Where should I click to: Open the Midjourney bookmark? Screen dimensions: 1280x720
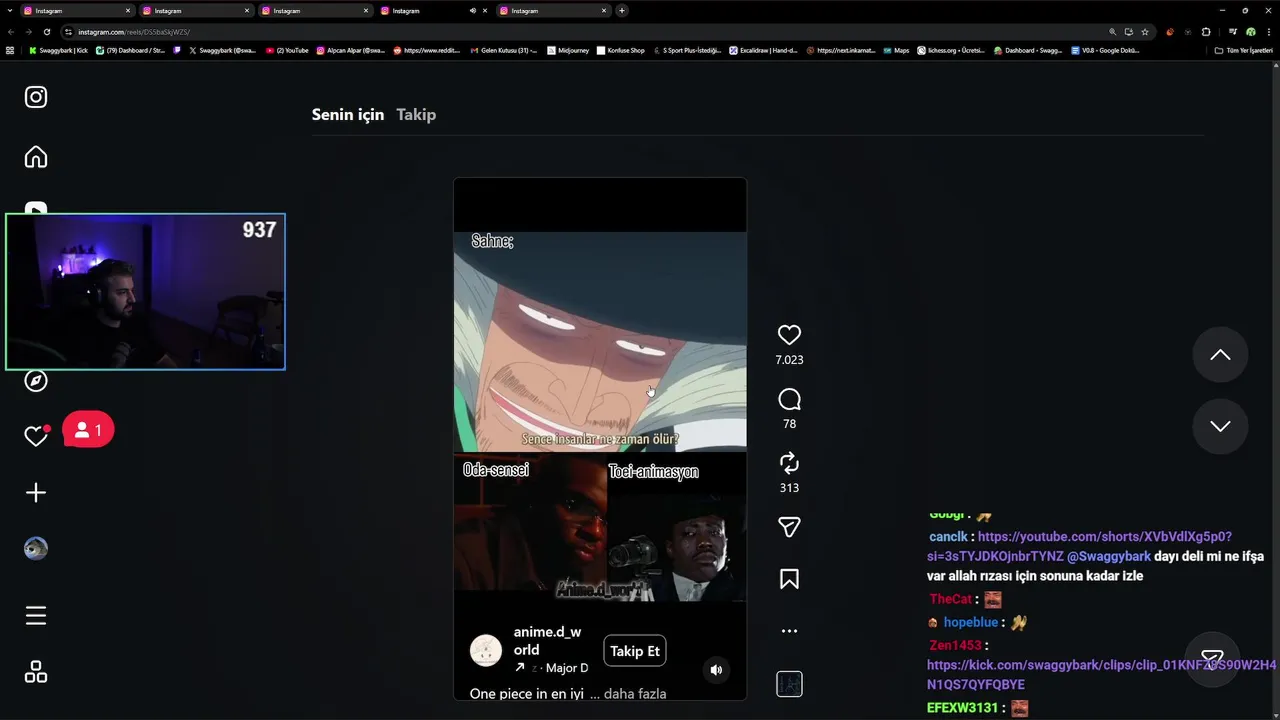[x=568, y=50]
